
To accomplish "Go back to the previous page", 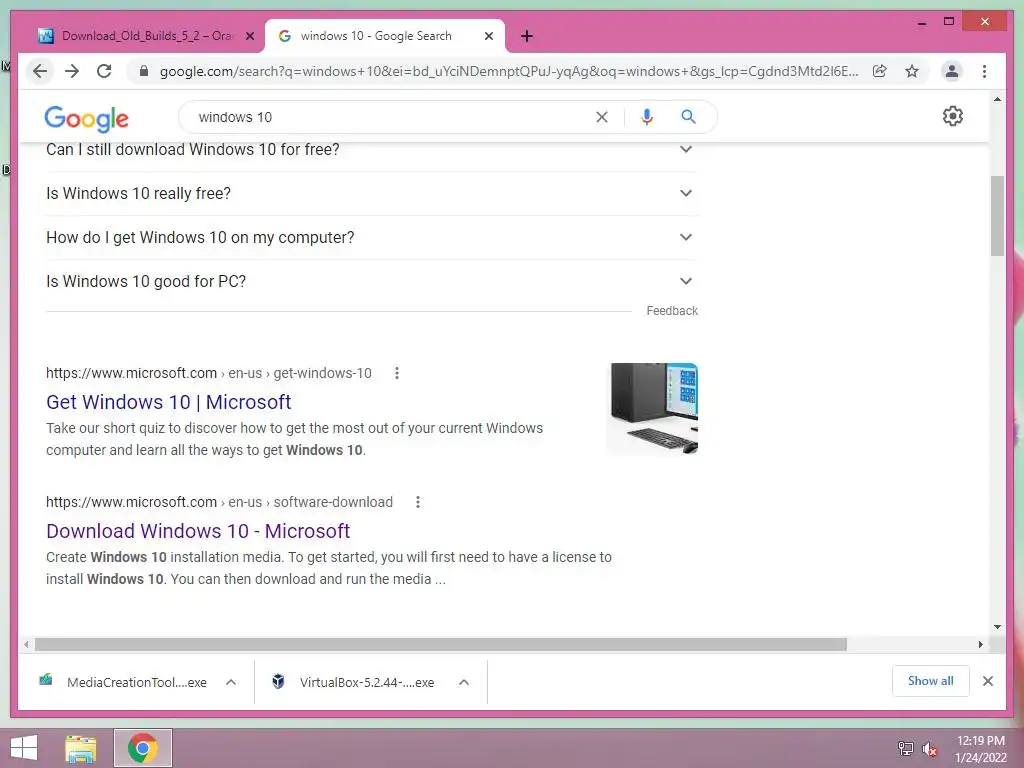I will [40, 71].
